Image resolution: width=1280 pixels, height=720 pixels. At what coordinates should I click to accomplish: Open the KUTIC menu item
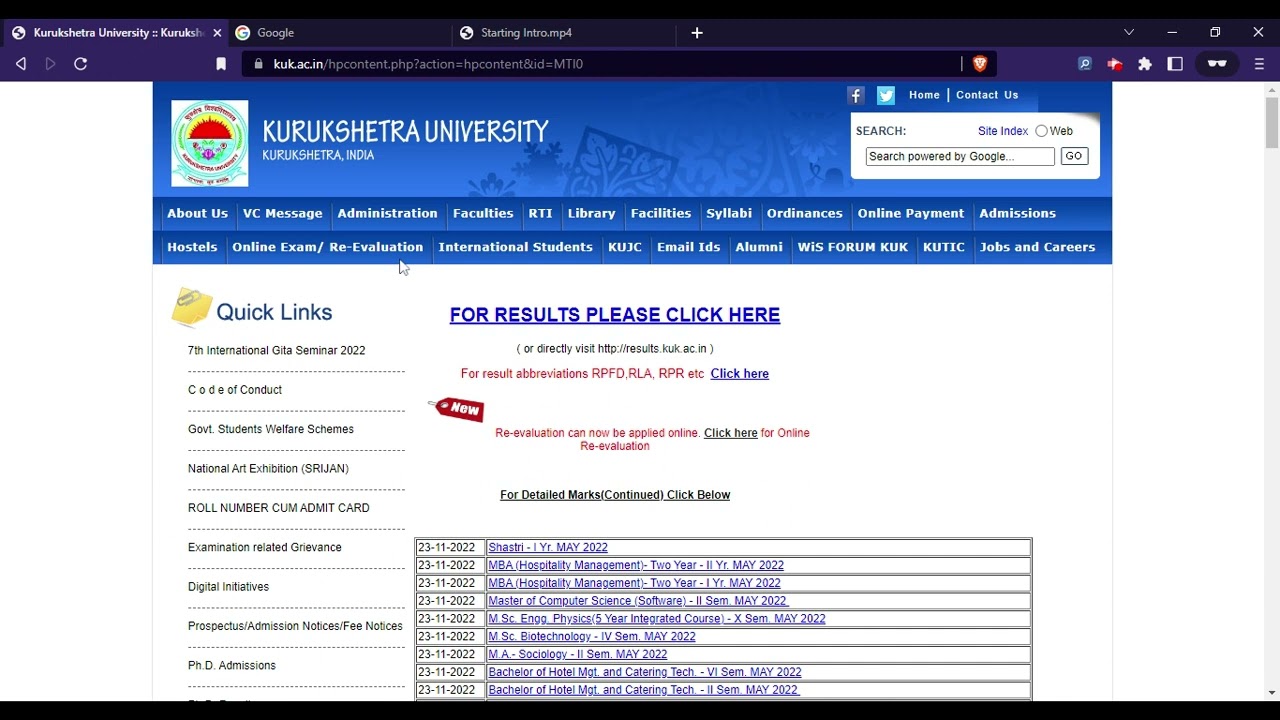(x=944, y=247)
